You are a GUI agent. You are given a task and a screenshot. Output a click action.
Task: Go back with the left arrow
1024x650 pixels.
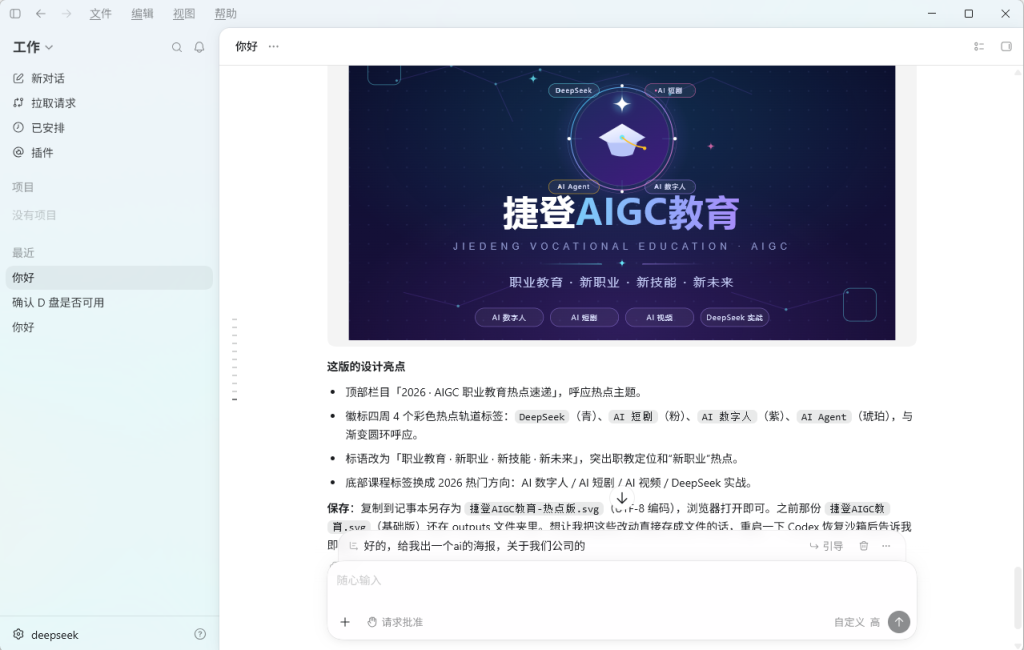40,13
